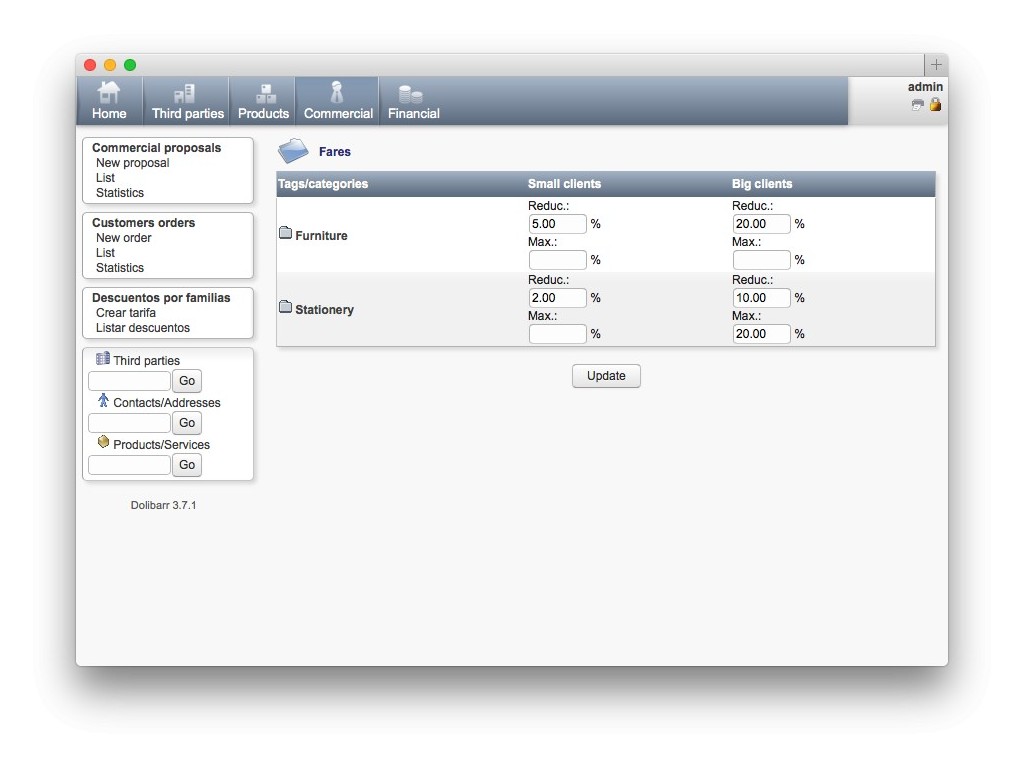Edit Stationery Small clients Reduc. field
Screen dimensions: 1024x768
[x=558, y=298]
